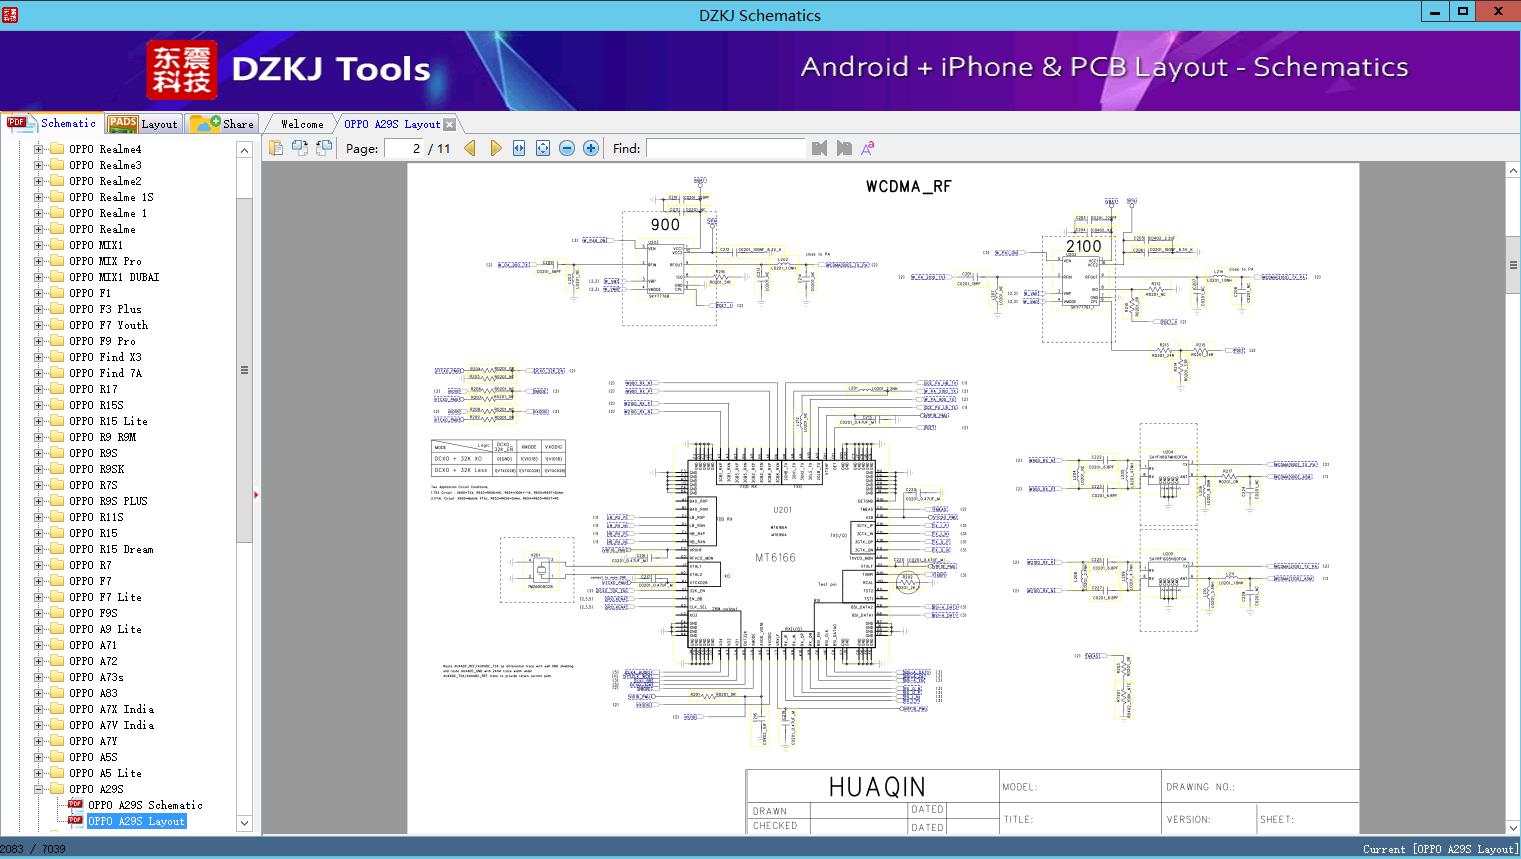
Task: Open the OPPO A29S Schematic file
Action: point(145,805)
